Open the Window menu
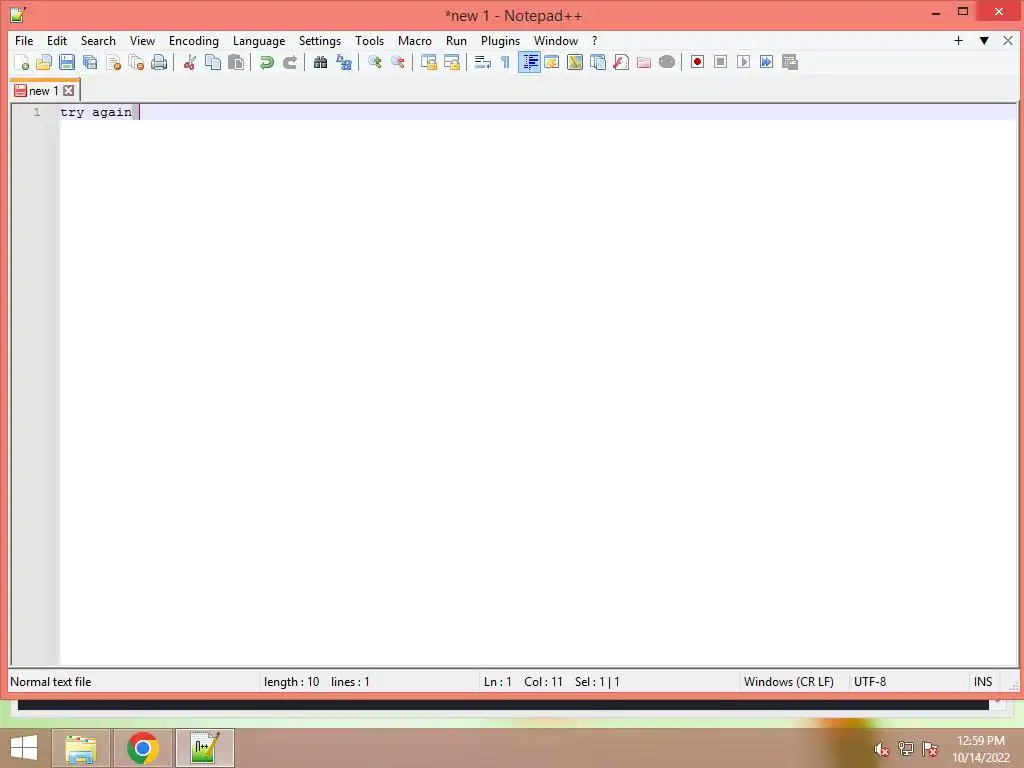 [x=556, y=40]
